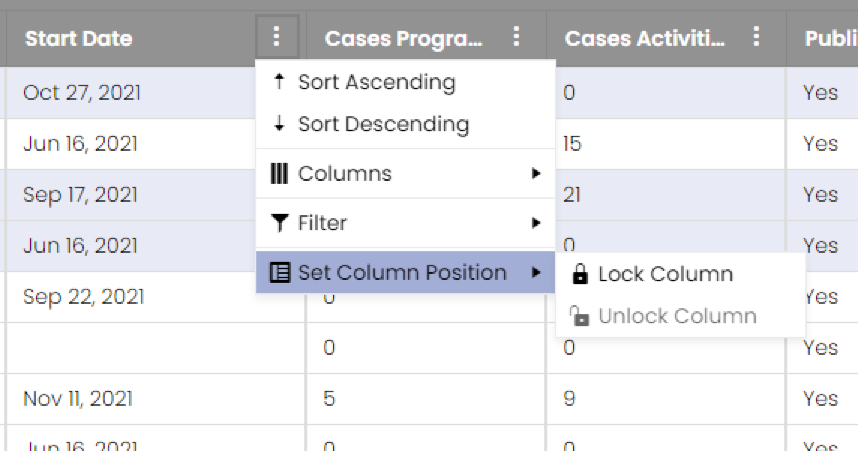Image resolution: width=858 pixels, height=451 pixels.
Task: Click the open padlock Unlock Column icon
Action: (x=579, y=316)
